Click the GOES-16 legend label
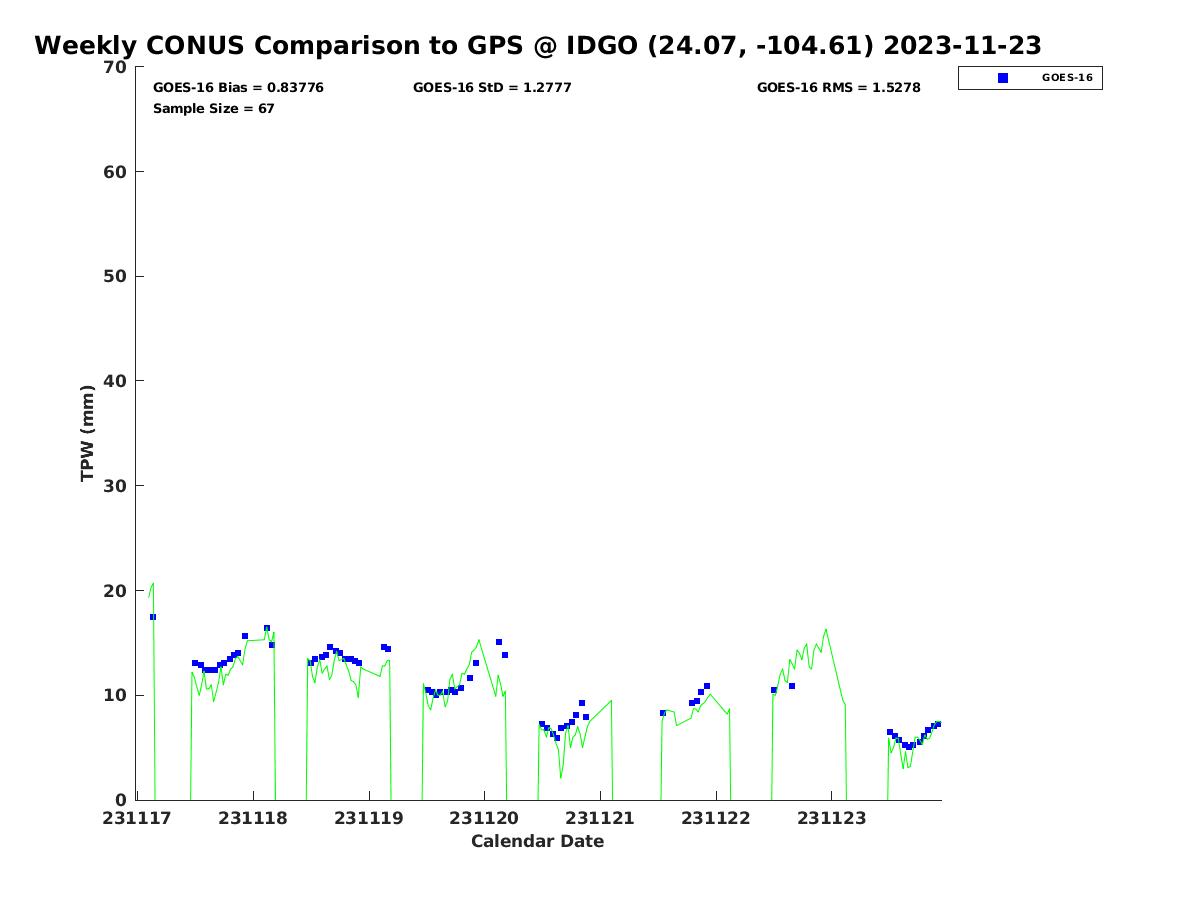Screen dimensions: 1200x900 (x=1067, y=77)
